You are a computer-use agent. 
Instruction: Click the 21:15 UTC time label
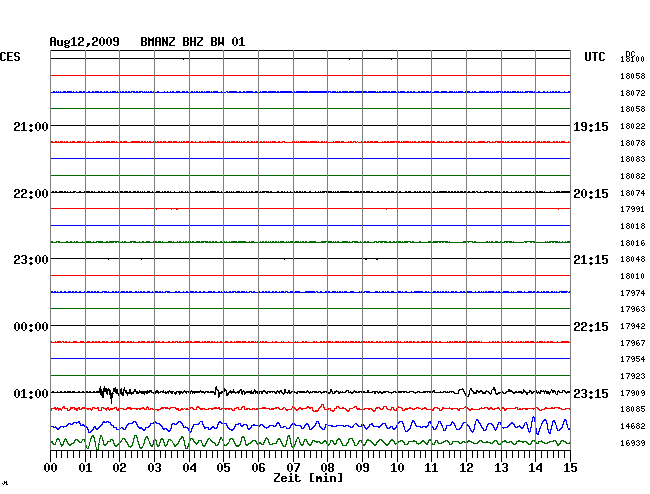pyautogui.click(x=591, y=260)
